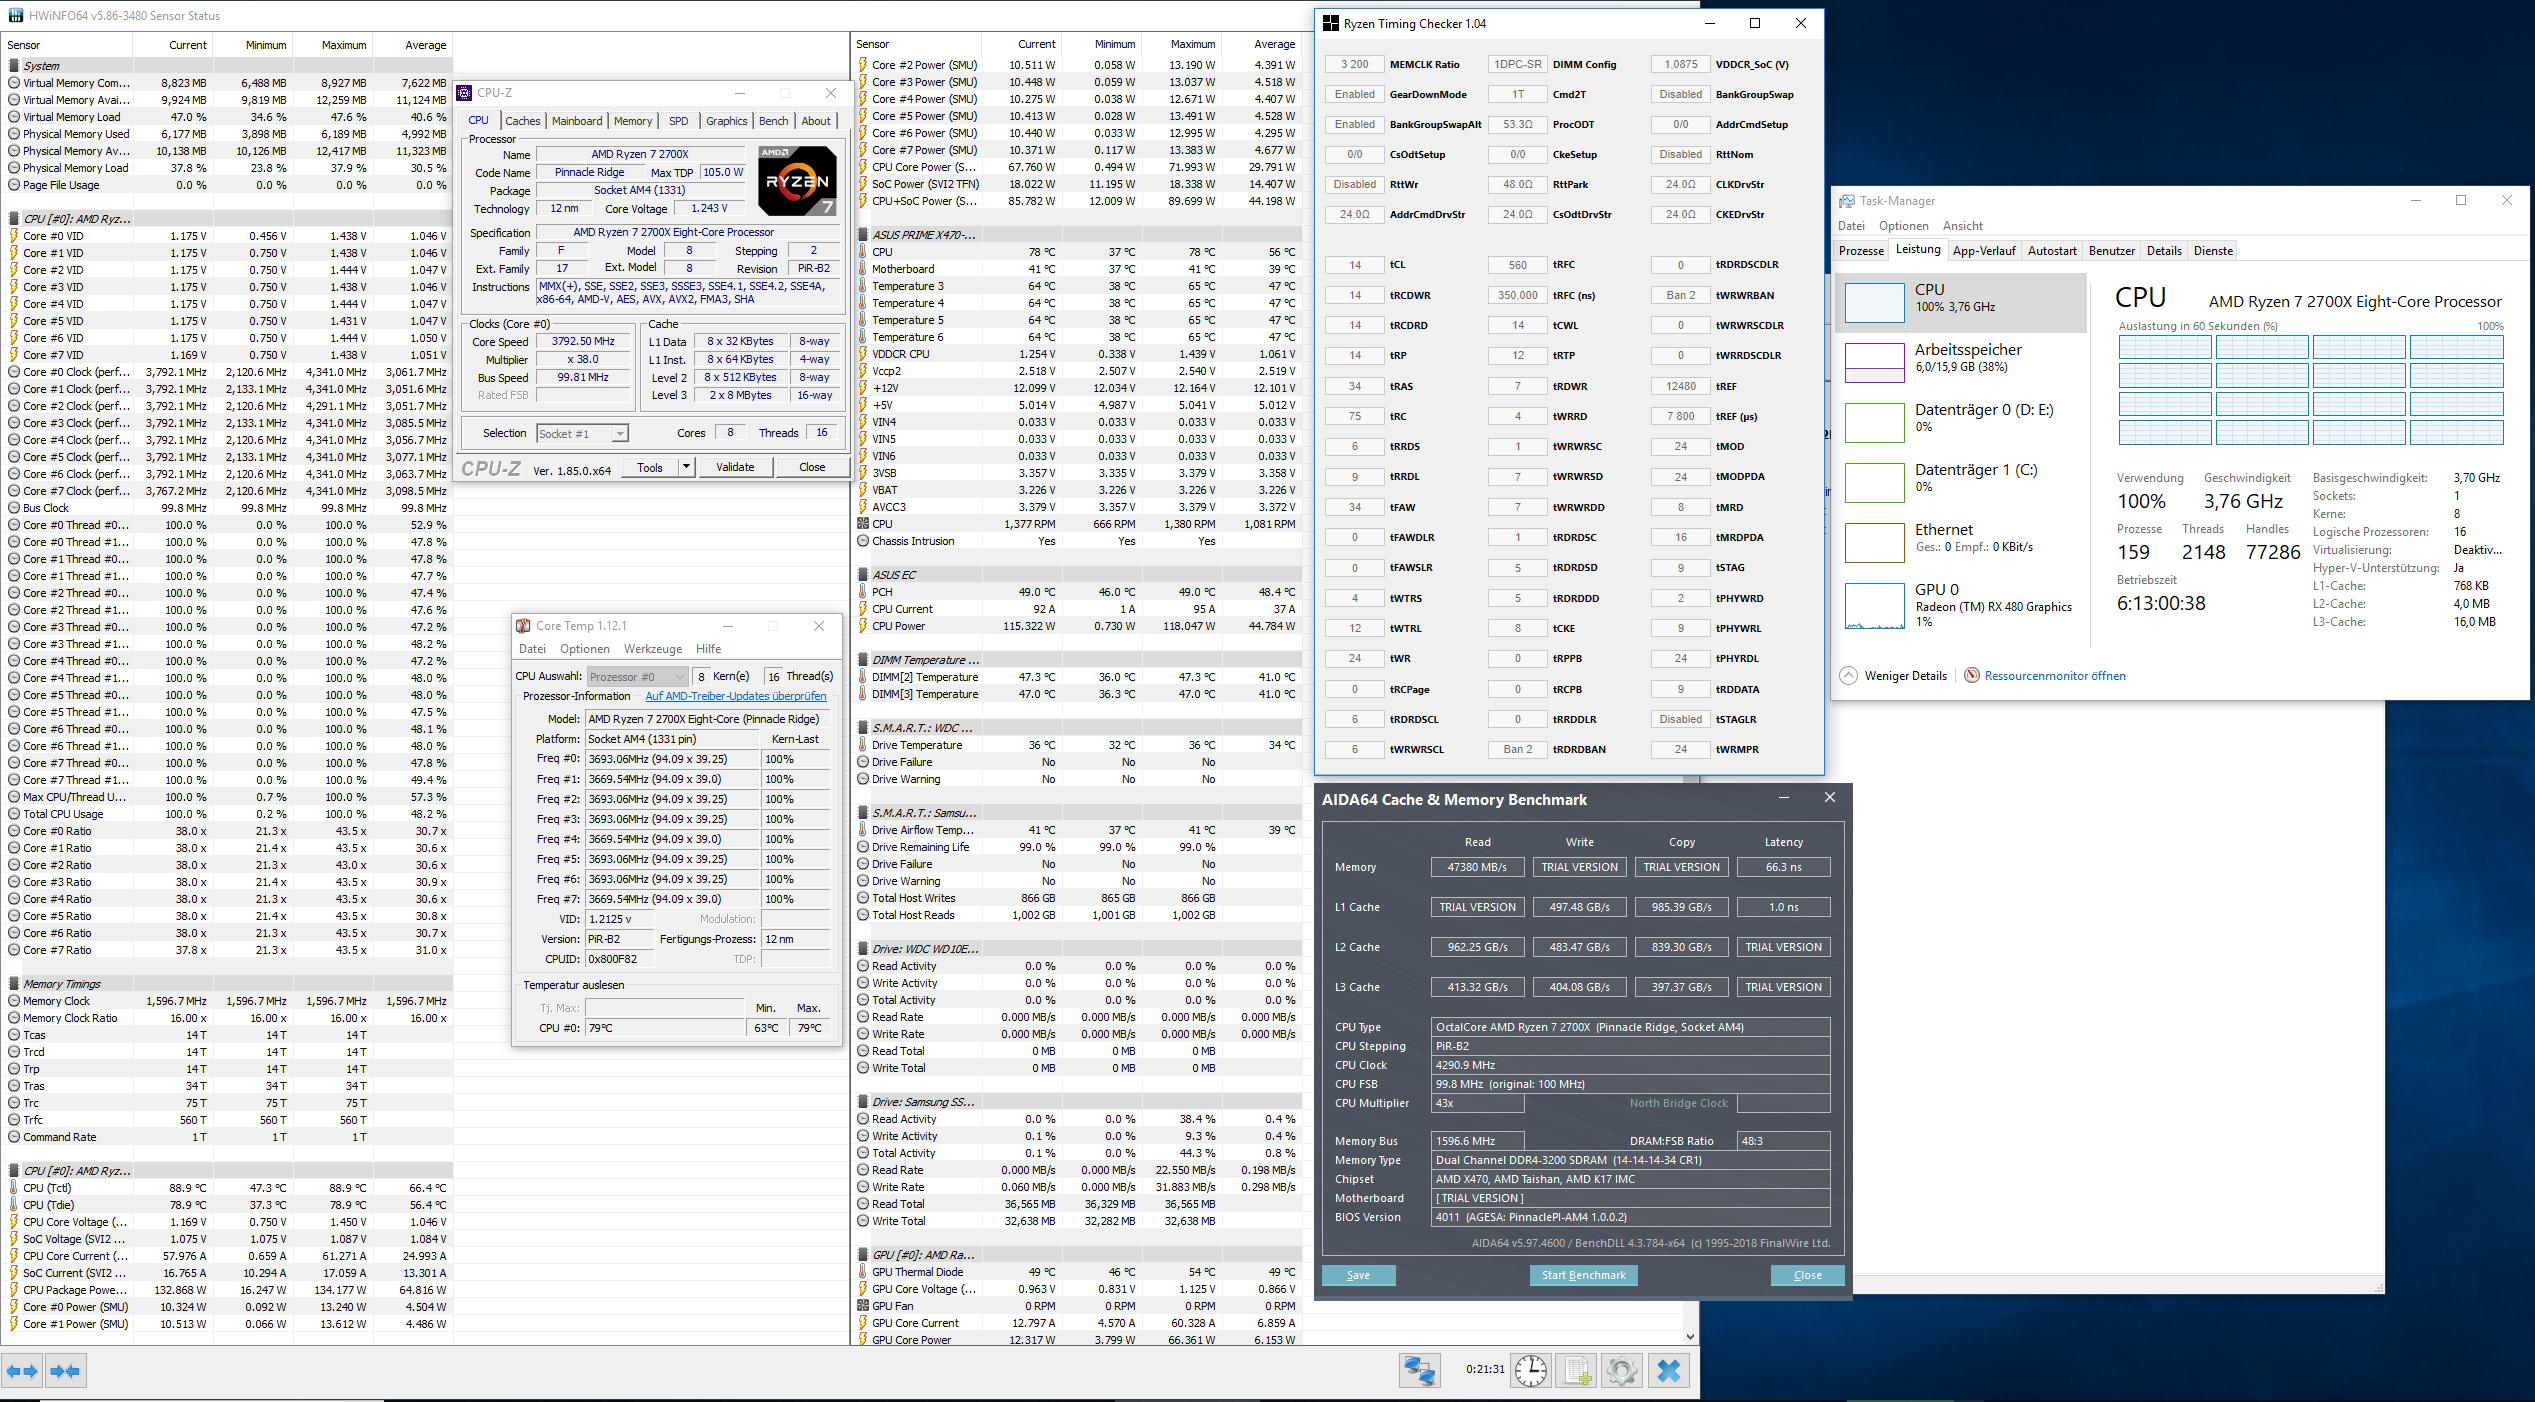Click HWiNFO expand columns arrows icon
Viewport: 2535px width, 1402px height.
22,1371
